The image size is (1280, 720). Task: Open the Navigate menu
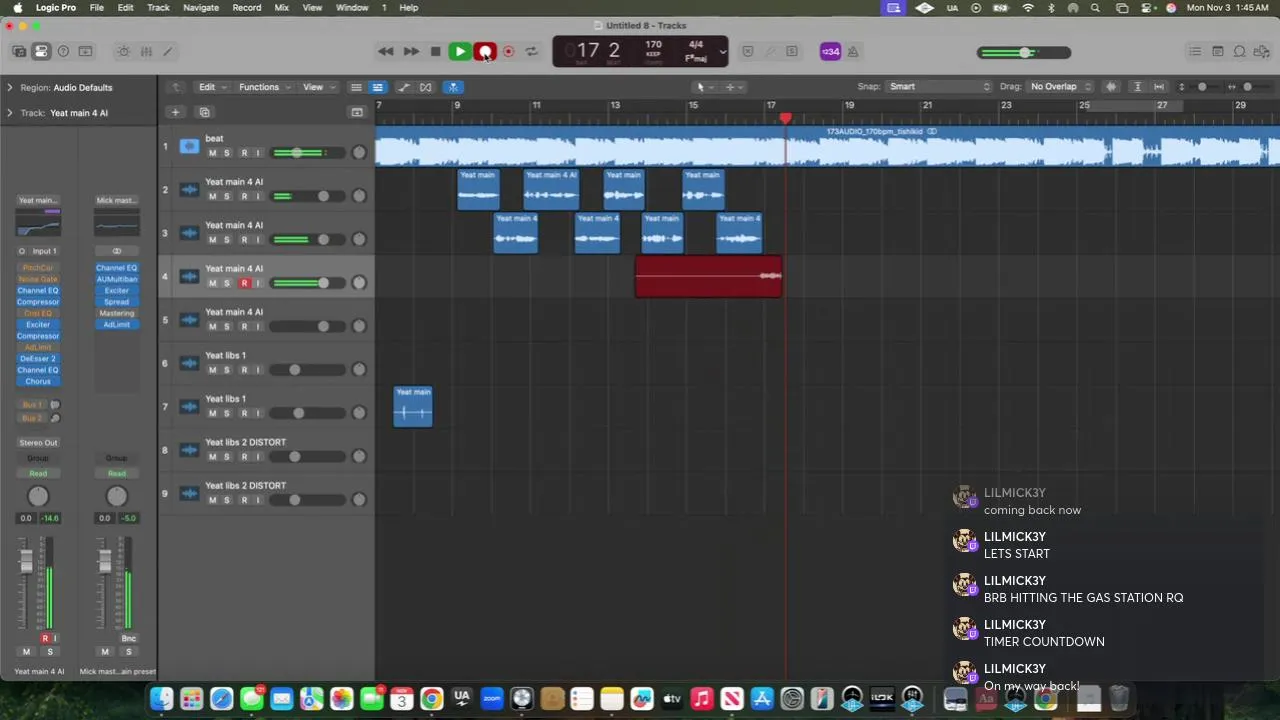tap(200, 7)
